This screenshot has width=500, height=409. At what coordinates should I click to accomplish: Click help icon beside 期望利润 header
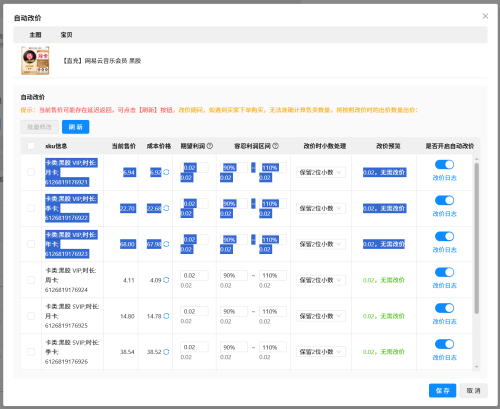(x=210, y=146)
